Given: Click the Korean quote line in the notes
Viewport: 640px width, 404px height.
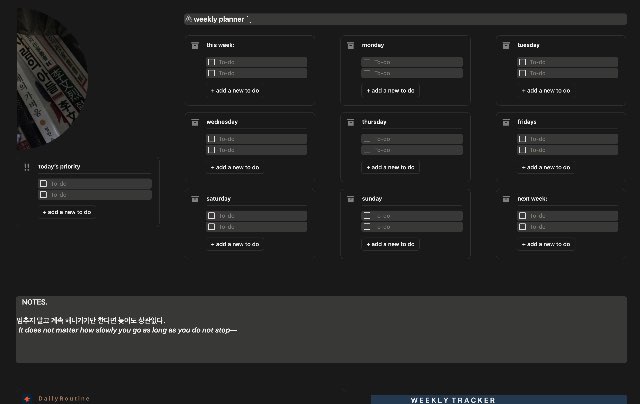Looking at the screenshot, I should pyautogui.click(x=91, y=320).
